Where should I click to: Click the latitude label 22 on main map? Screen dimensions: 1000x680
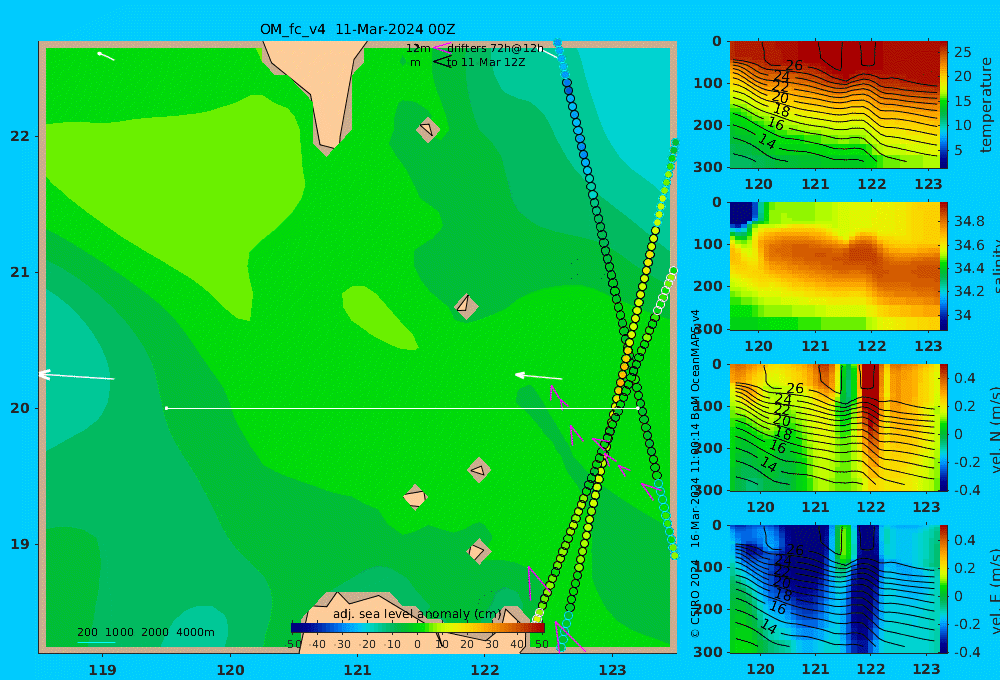(x=20, y=136)
